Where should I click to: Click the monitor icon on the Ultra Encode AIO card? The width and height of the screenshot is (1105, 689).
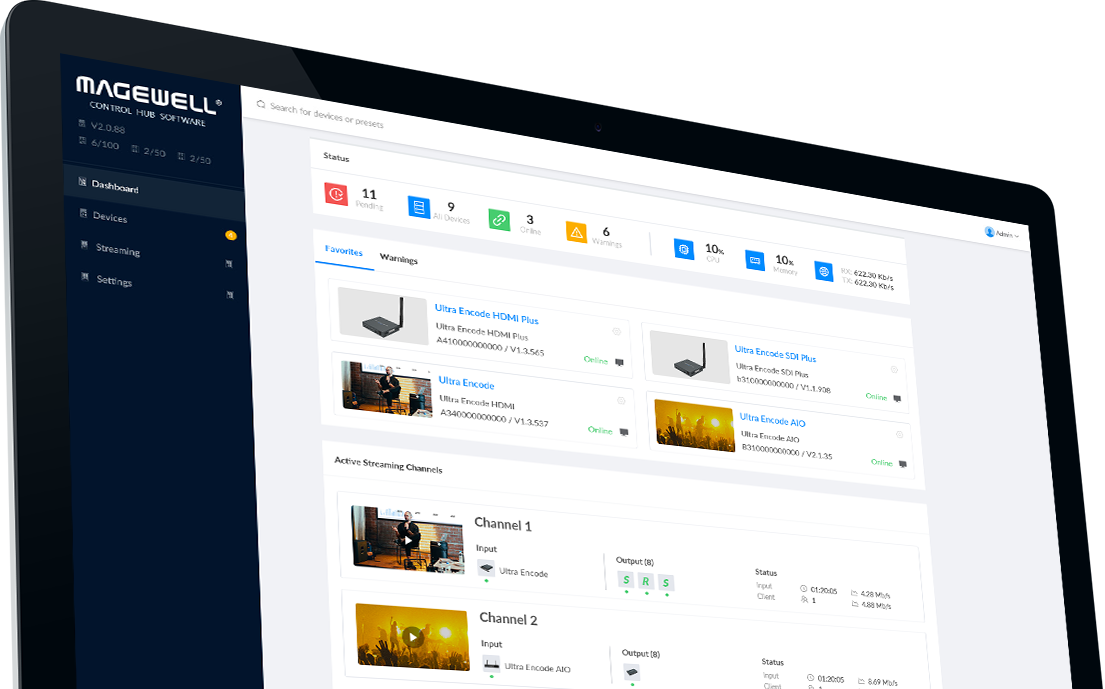click(x=903, y=464)
